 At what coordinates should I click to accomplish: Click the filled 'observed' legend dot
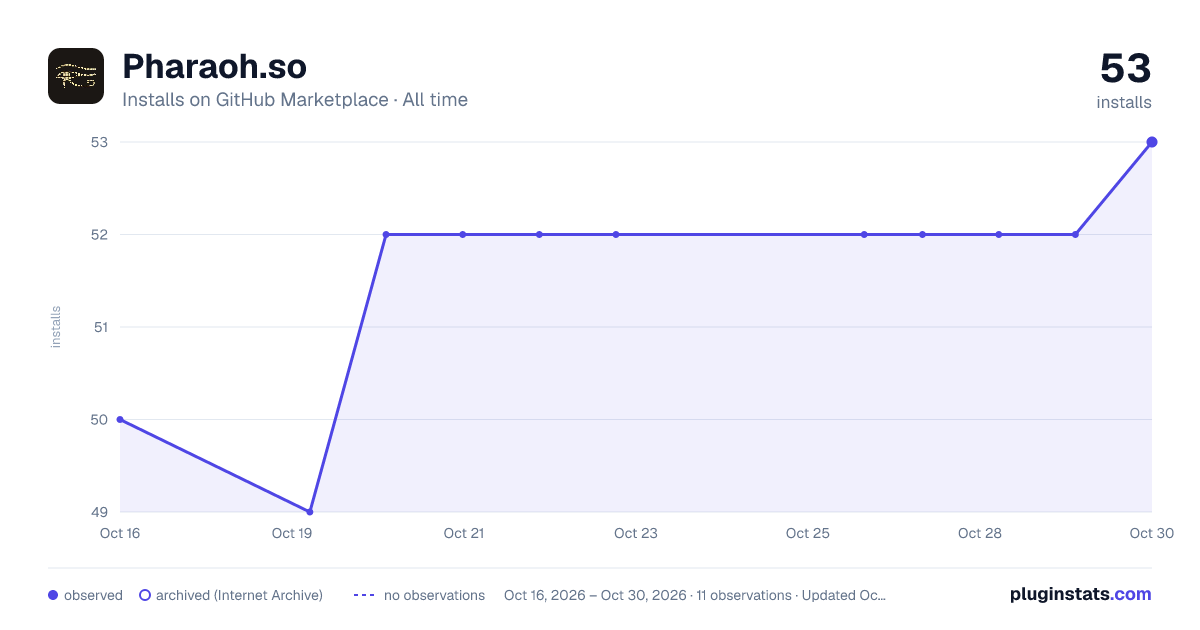coord(53,595)
